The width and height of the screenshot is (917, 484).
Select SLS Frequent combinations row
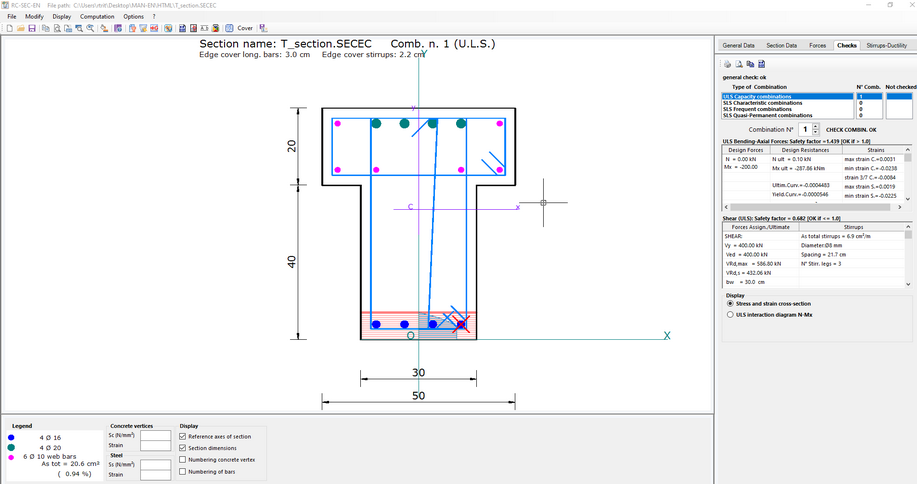tap(788, 109)
